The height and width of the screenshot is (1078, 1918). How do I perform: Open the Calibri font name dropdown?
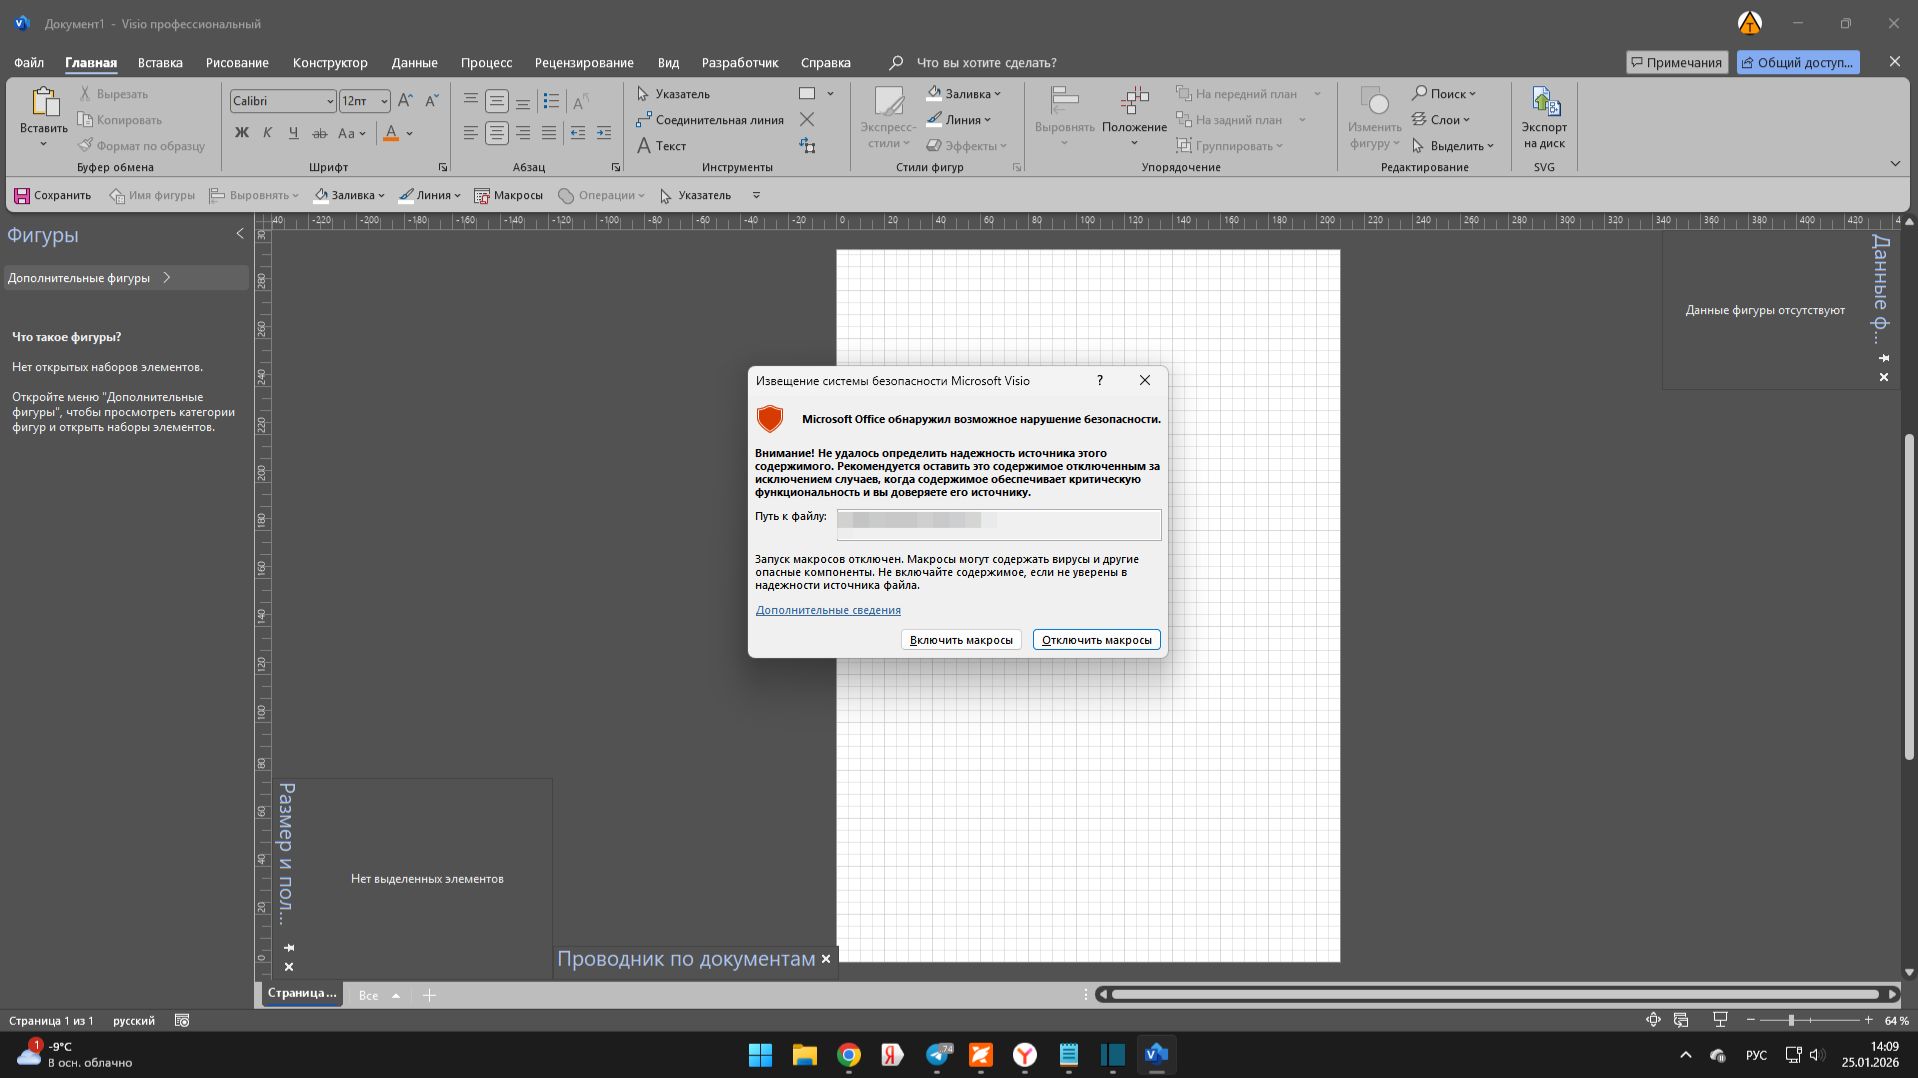point(330,101)
